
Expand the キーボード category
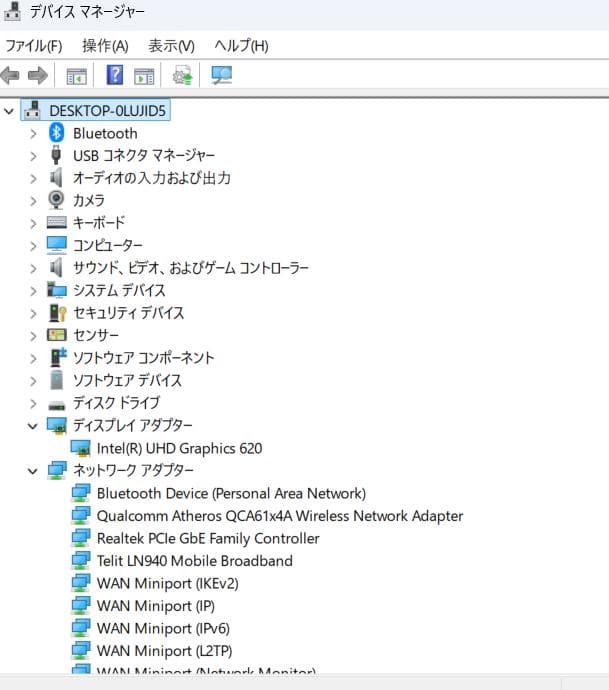pos(33,223)
